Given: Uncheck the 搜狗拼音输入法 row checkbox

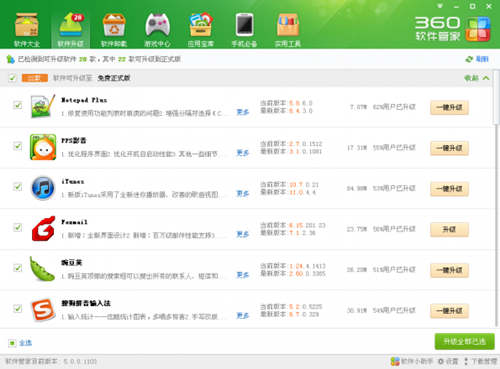Looking at the screenshot, I should pos(17,308).
